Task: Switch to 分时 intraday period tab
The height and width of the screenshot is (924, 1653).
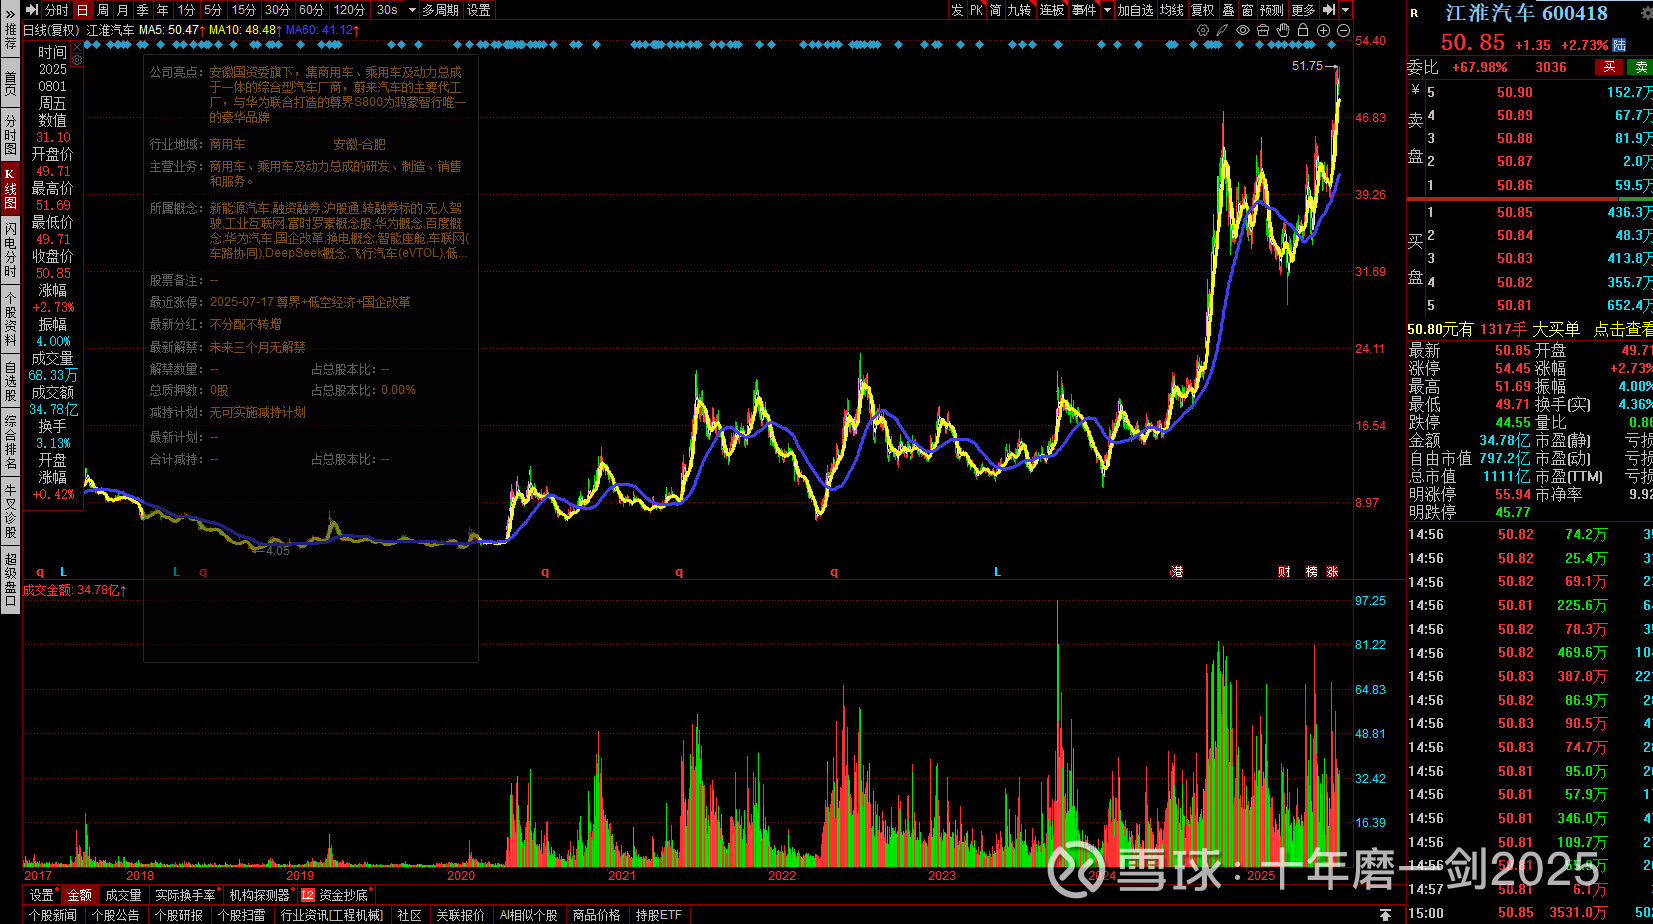Action: (57, 10)
